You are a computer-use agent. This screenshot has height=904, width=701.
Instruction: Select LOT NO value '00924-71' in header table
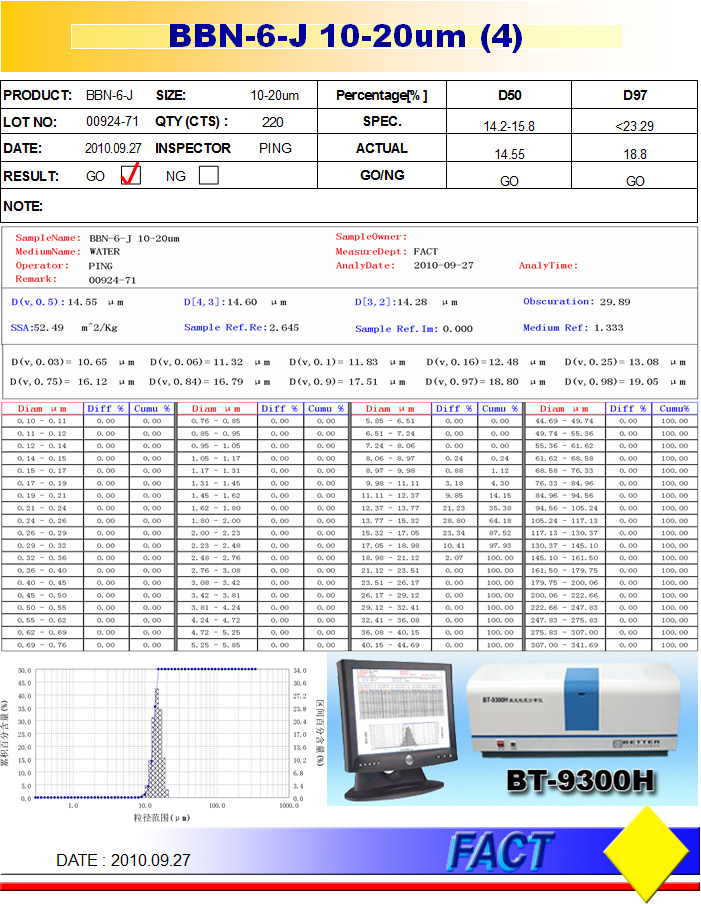coord(112,122)
